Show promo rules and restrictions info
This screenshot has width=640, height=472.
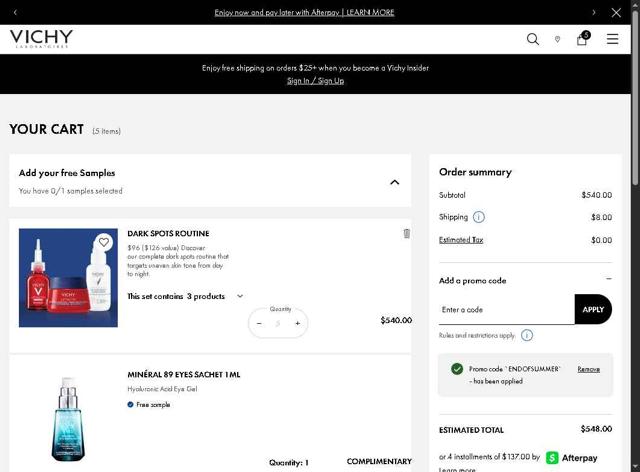click(x=527, y=335)
